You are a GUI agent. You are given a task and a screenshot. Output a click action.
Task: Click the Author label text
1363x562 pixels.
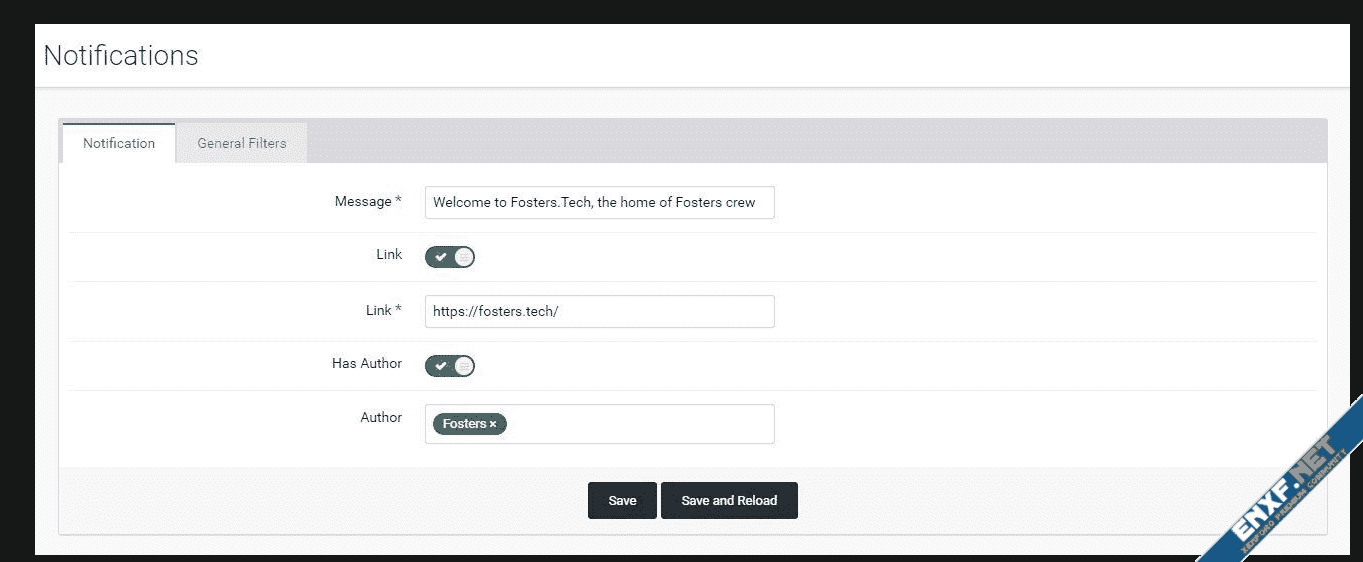[x=381, y=417]
